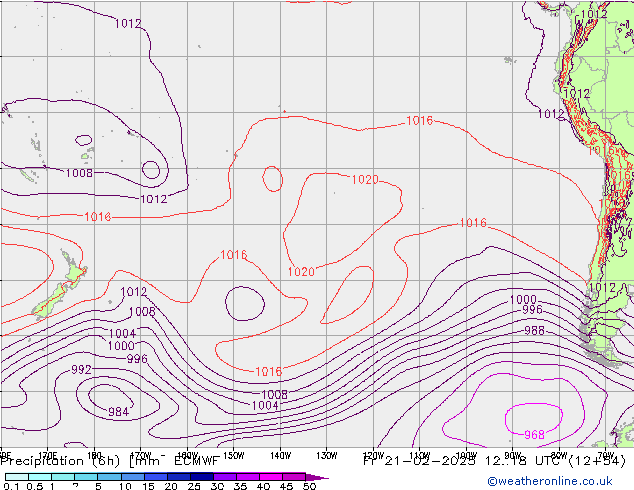Click the 1004 label near 170W

click(x=122, y=334)
